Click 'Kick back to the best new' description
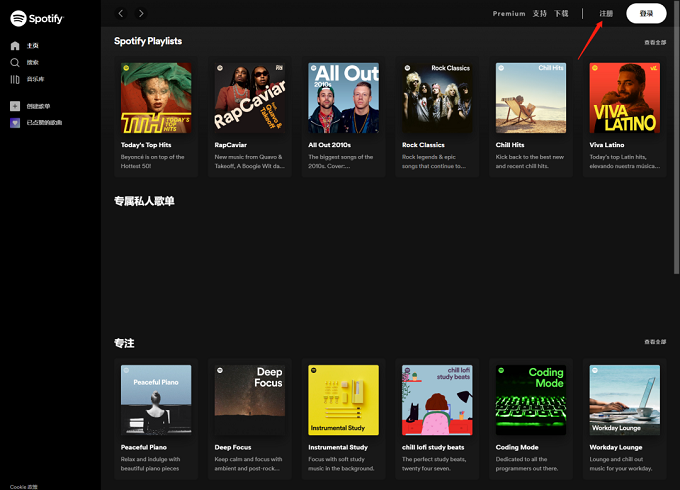680x490 pixels. (x=530, y=161)
